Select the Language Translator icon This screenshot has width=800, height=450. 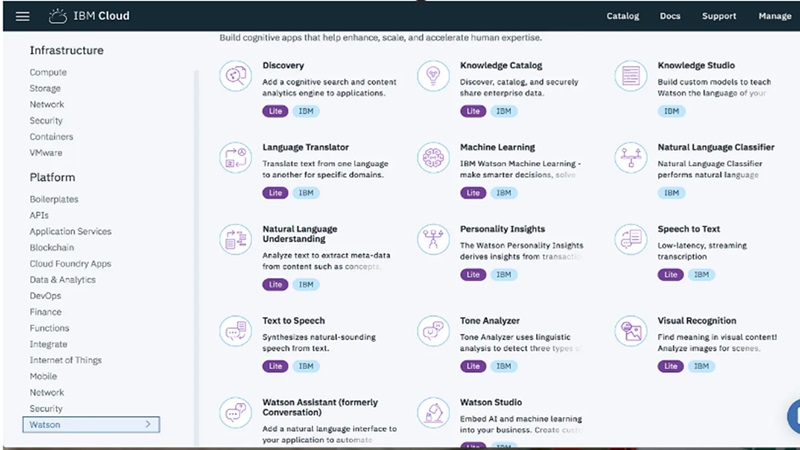(x=235, y=158)
